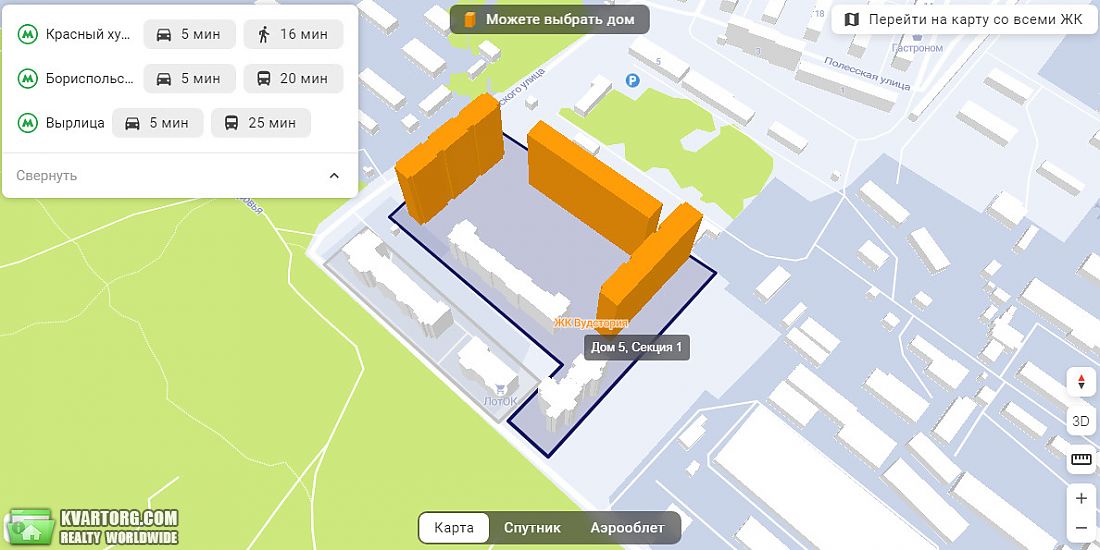The image size is (1100, 550).
Task: Select the left orange building block
Action: point(449,158)
